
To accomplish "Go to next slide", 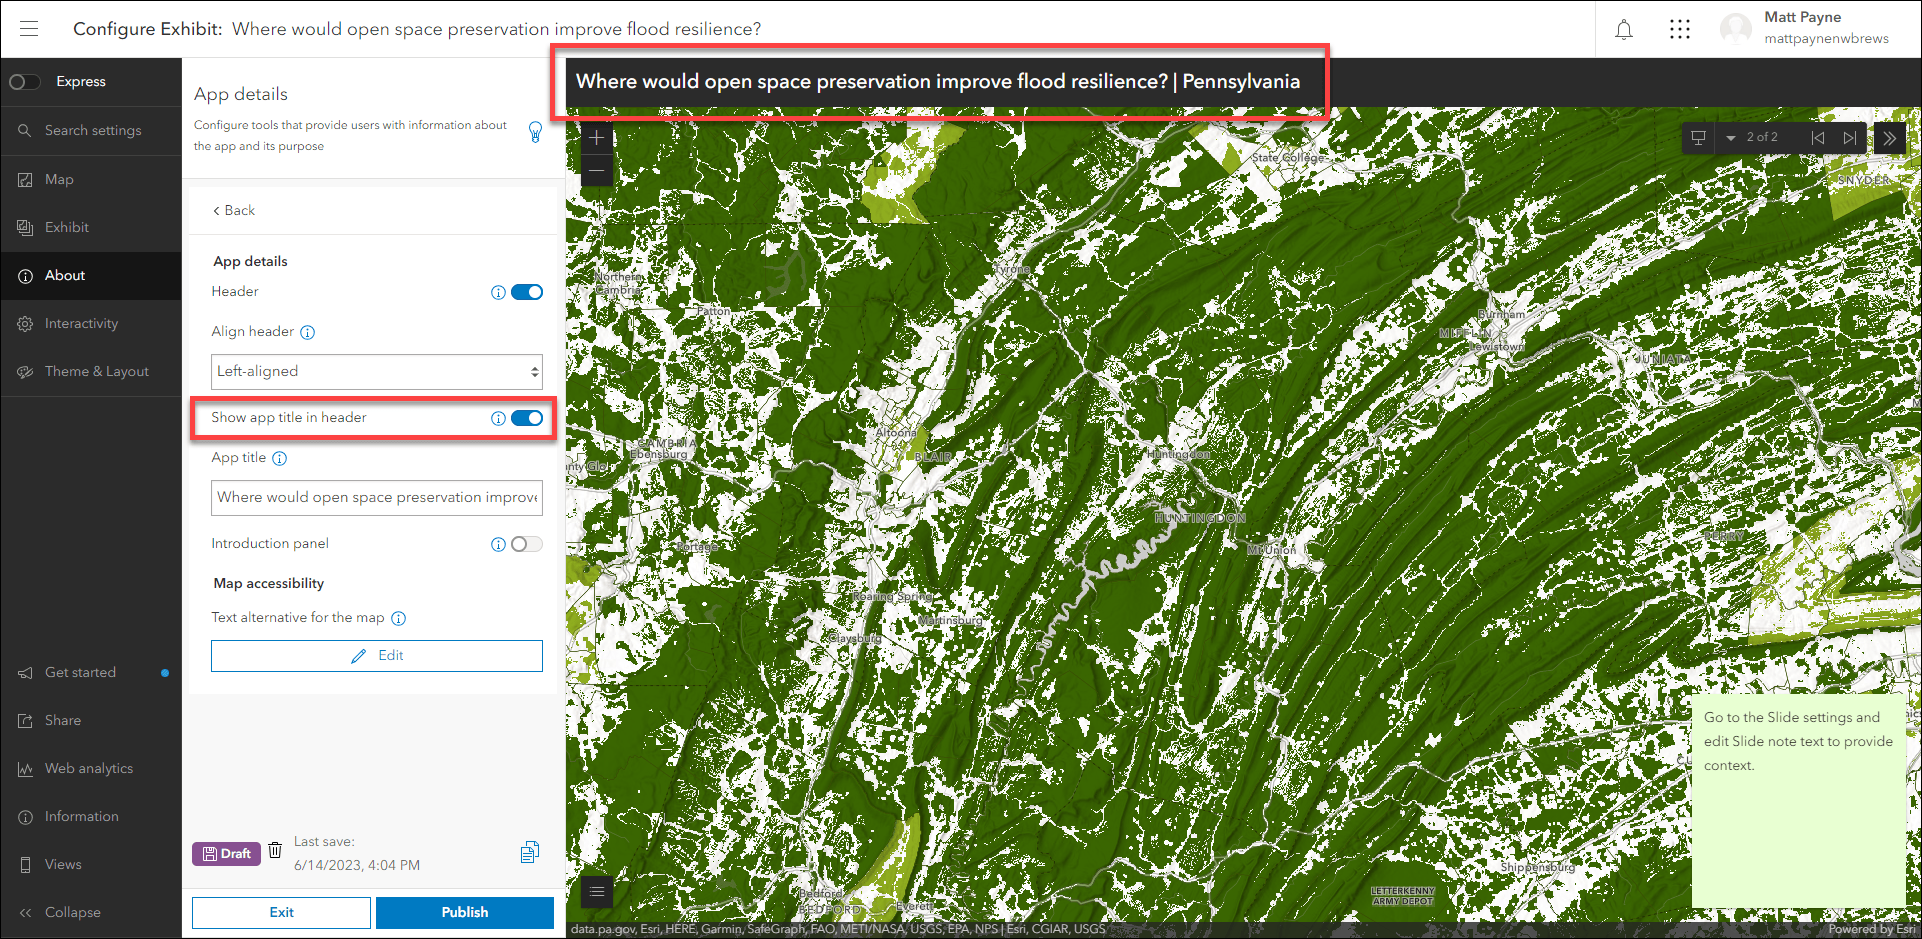I will 1850,138.
